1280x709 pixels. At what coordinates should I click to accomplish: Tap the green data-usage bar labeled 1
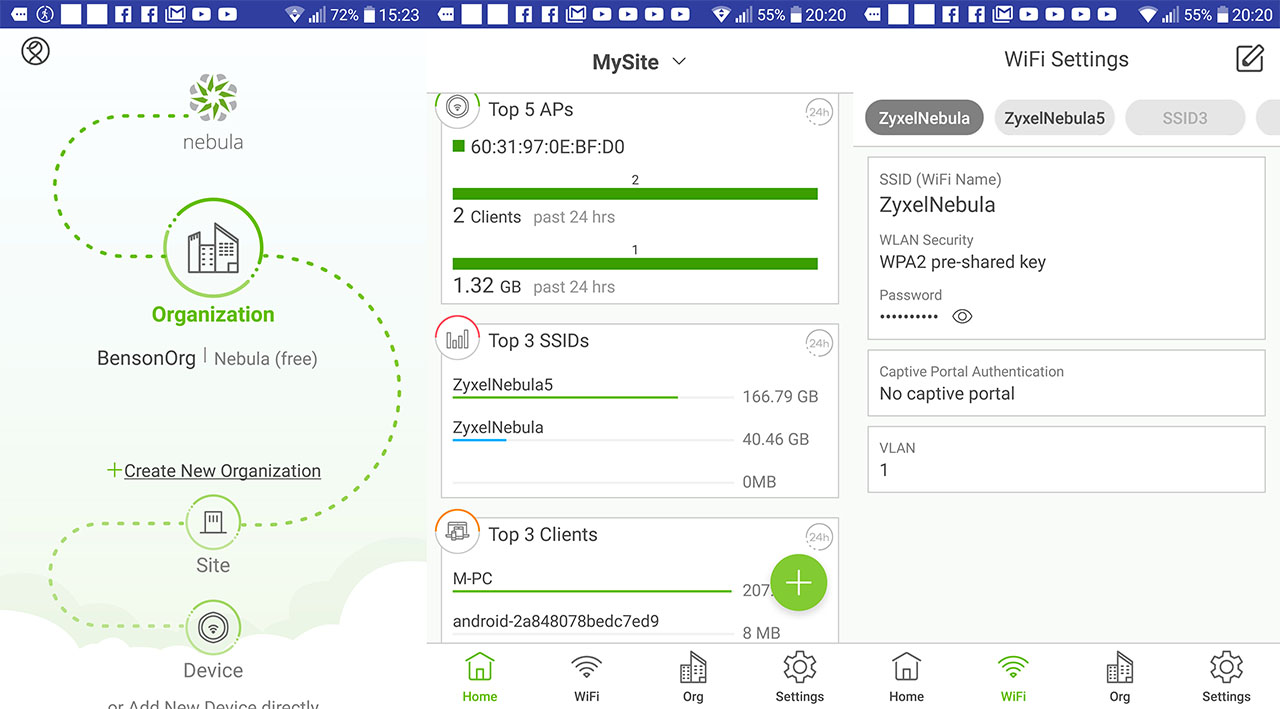pyautogui.click(x=635, y=264)
